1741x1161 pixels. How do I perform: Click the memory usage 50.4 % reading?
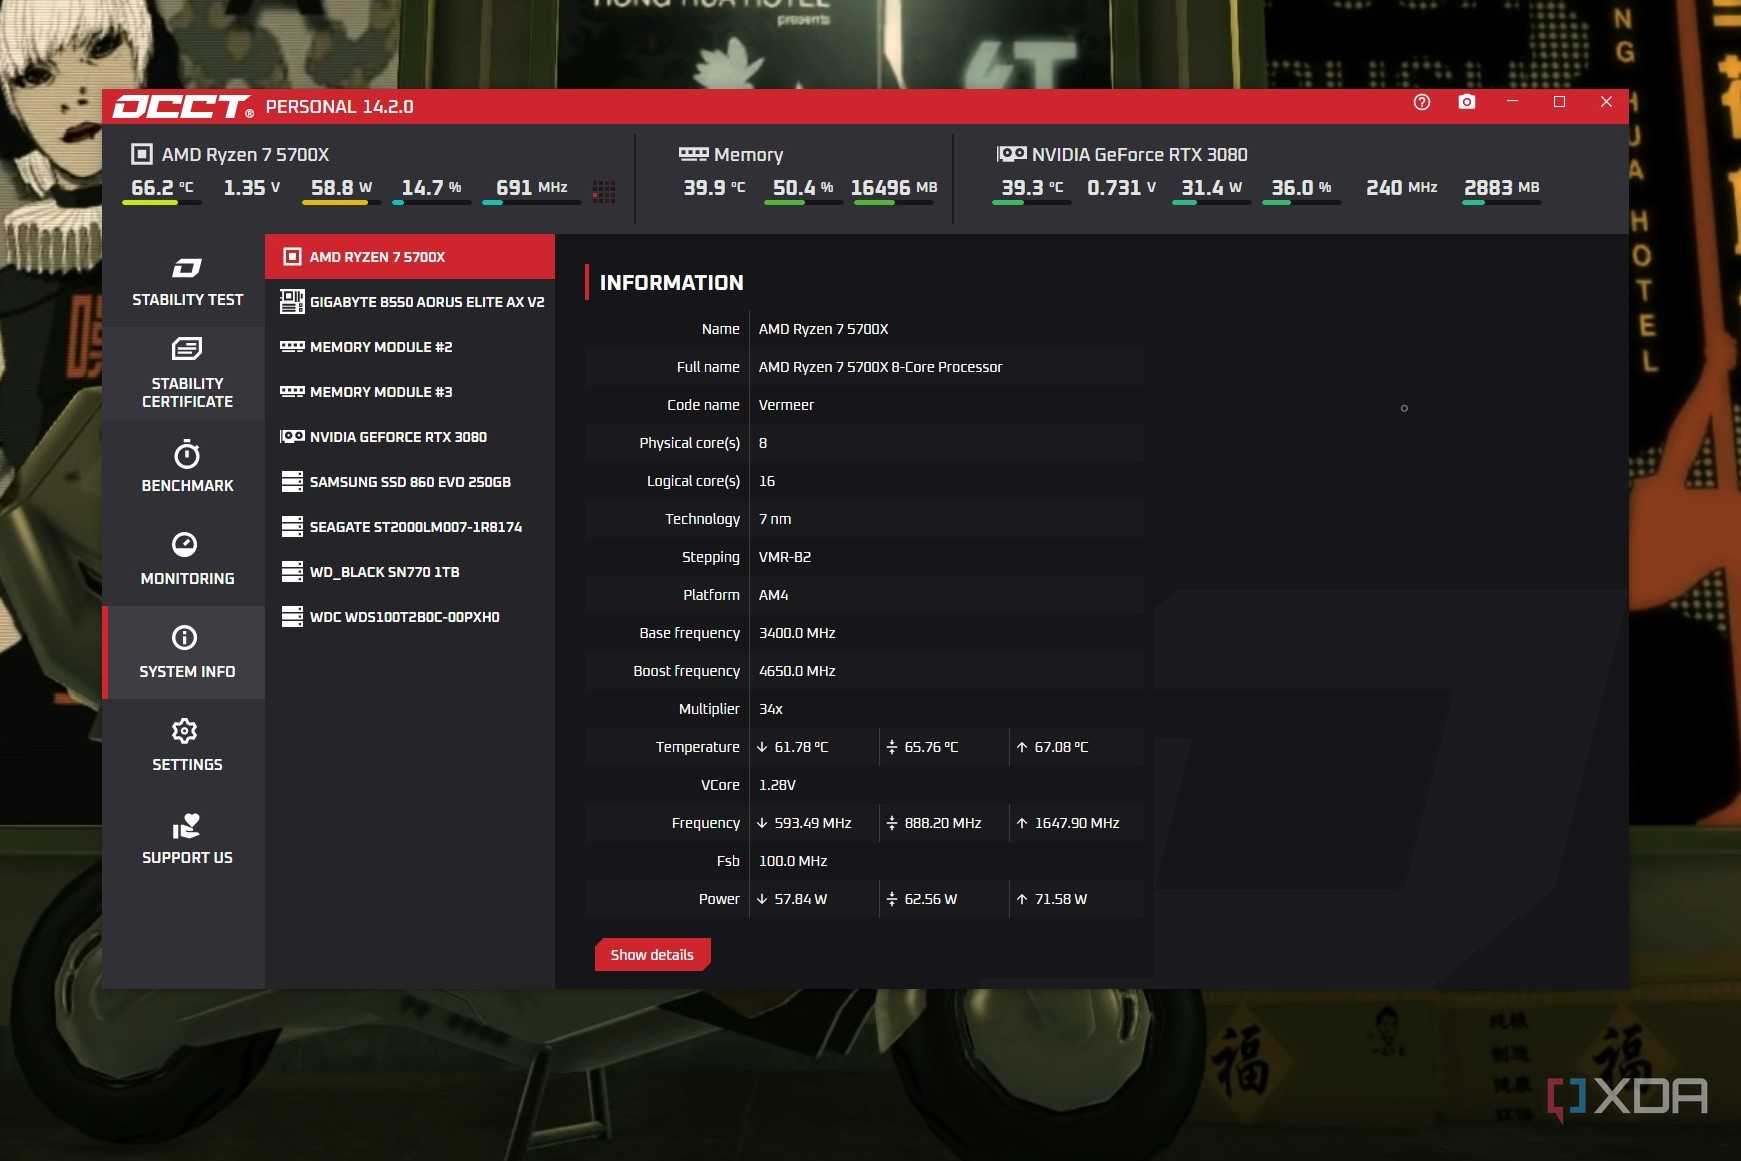pos(803,188)
